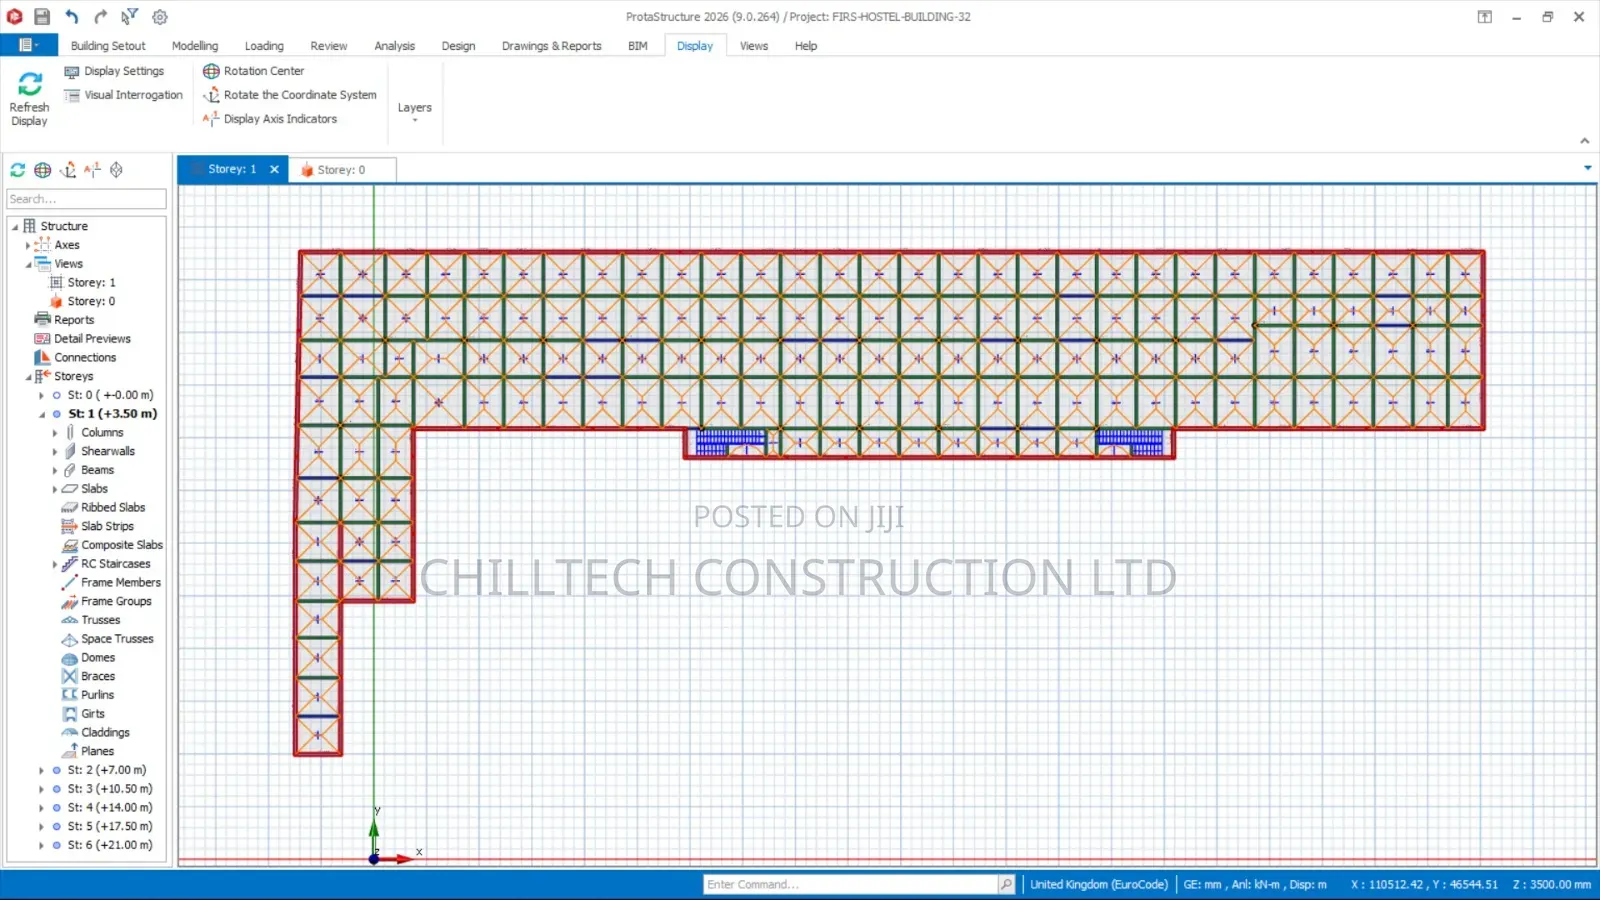Open the Analysis ribbon tab
This screenshot has width=1600, height=900.
[395, 46]
